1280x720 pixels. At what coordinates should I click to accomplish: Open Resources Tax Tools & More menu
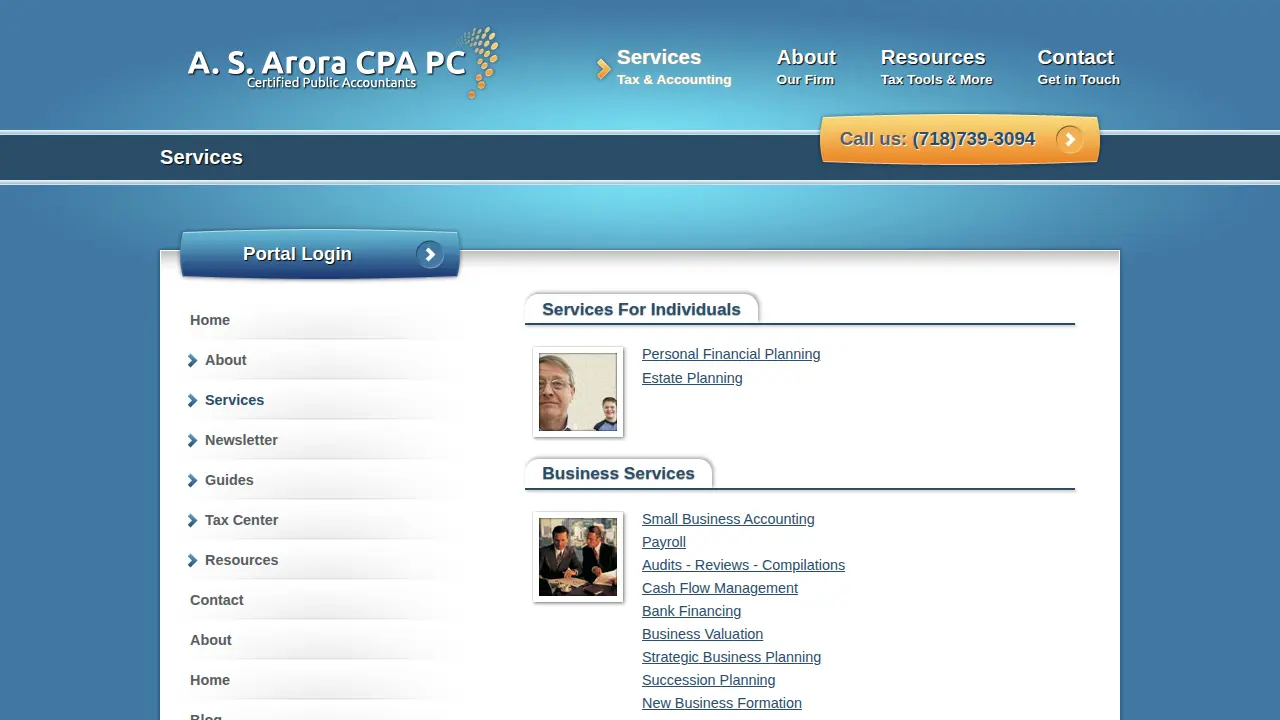(x=937, y=67)
